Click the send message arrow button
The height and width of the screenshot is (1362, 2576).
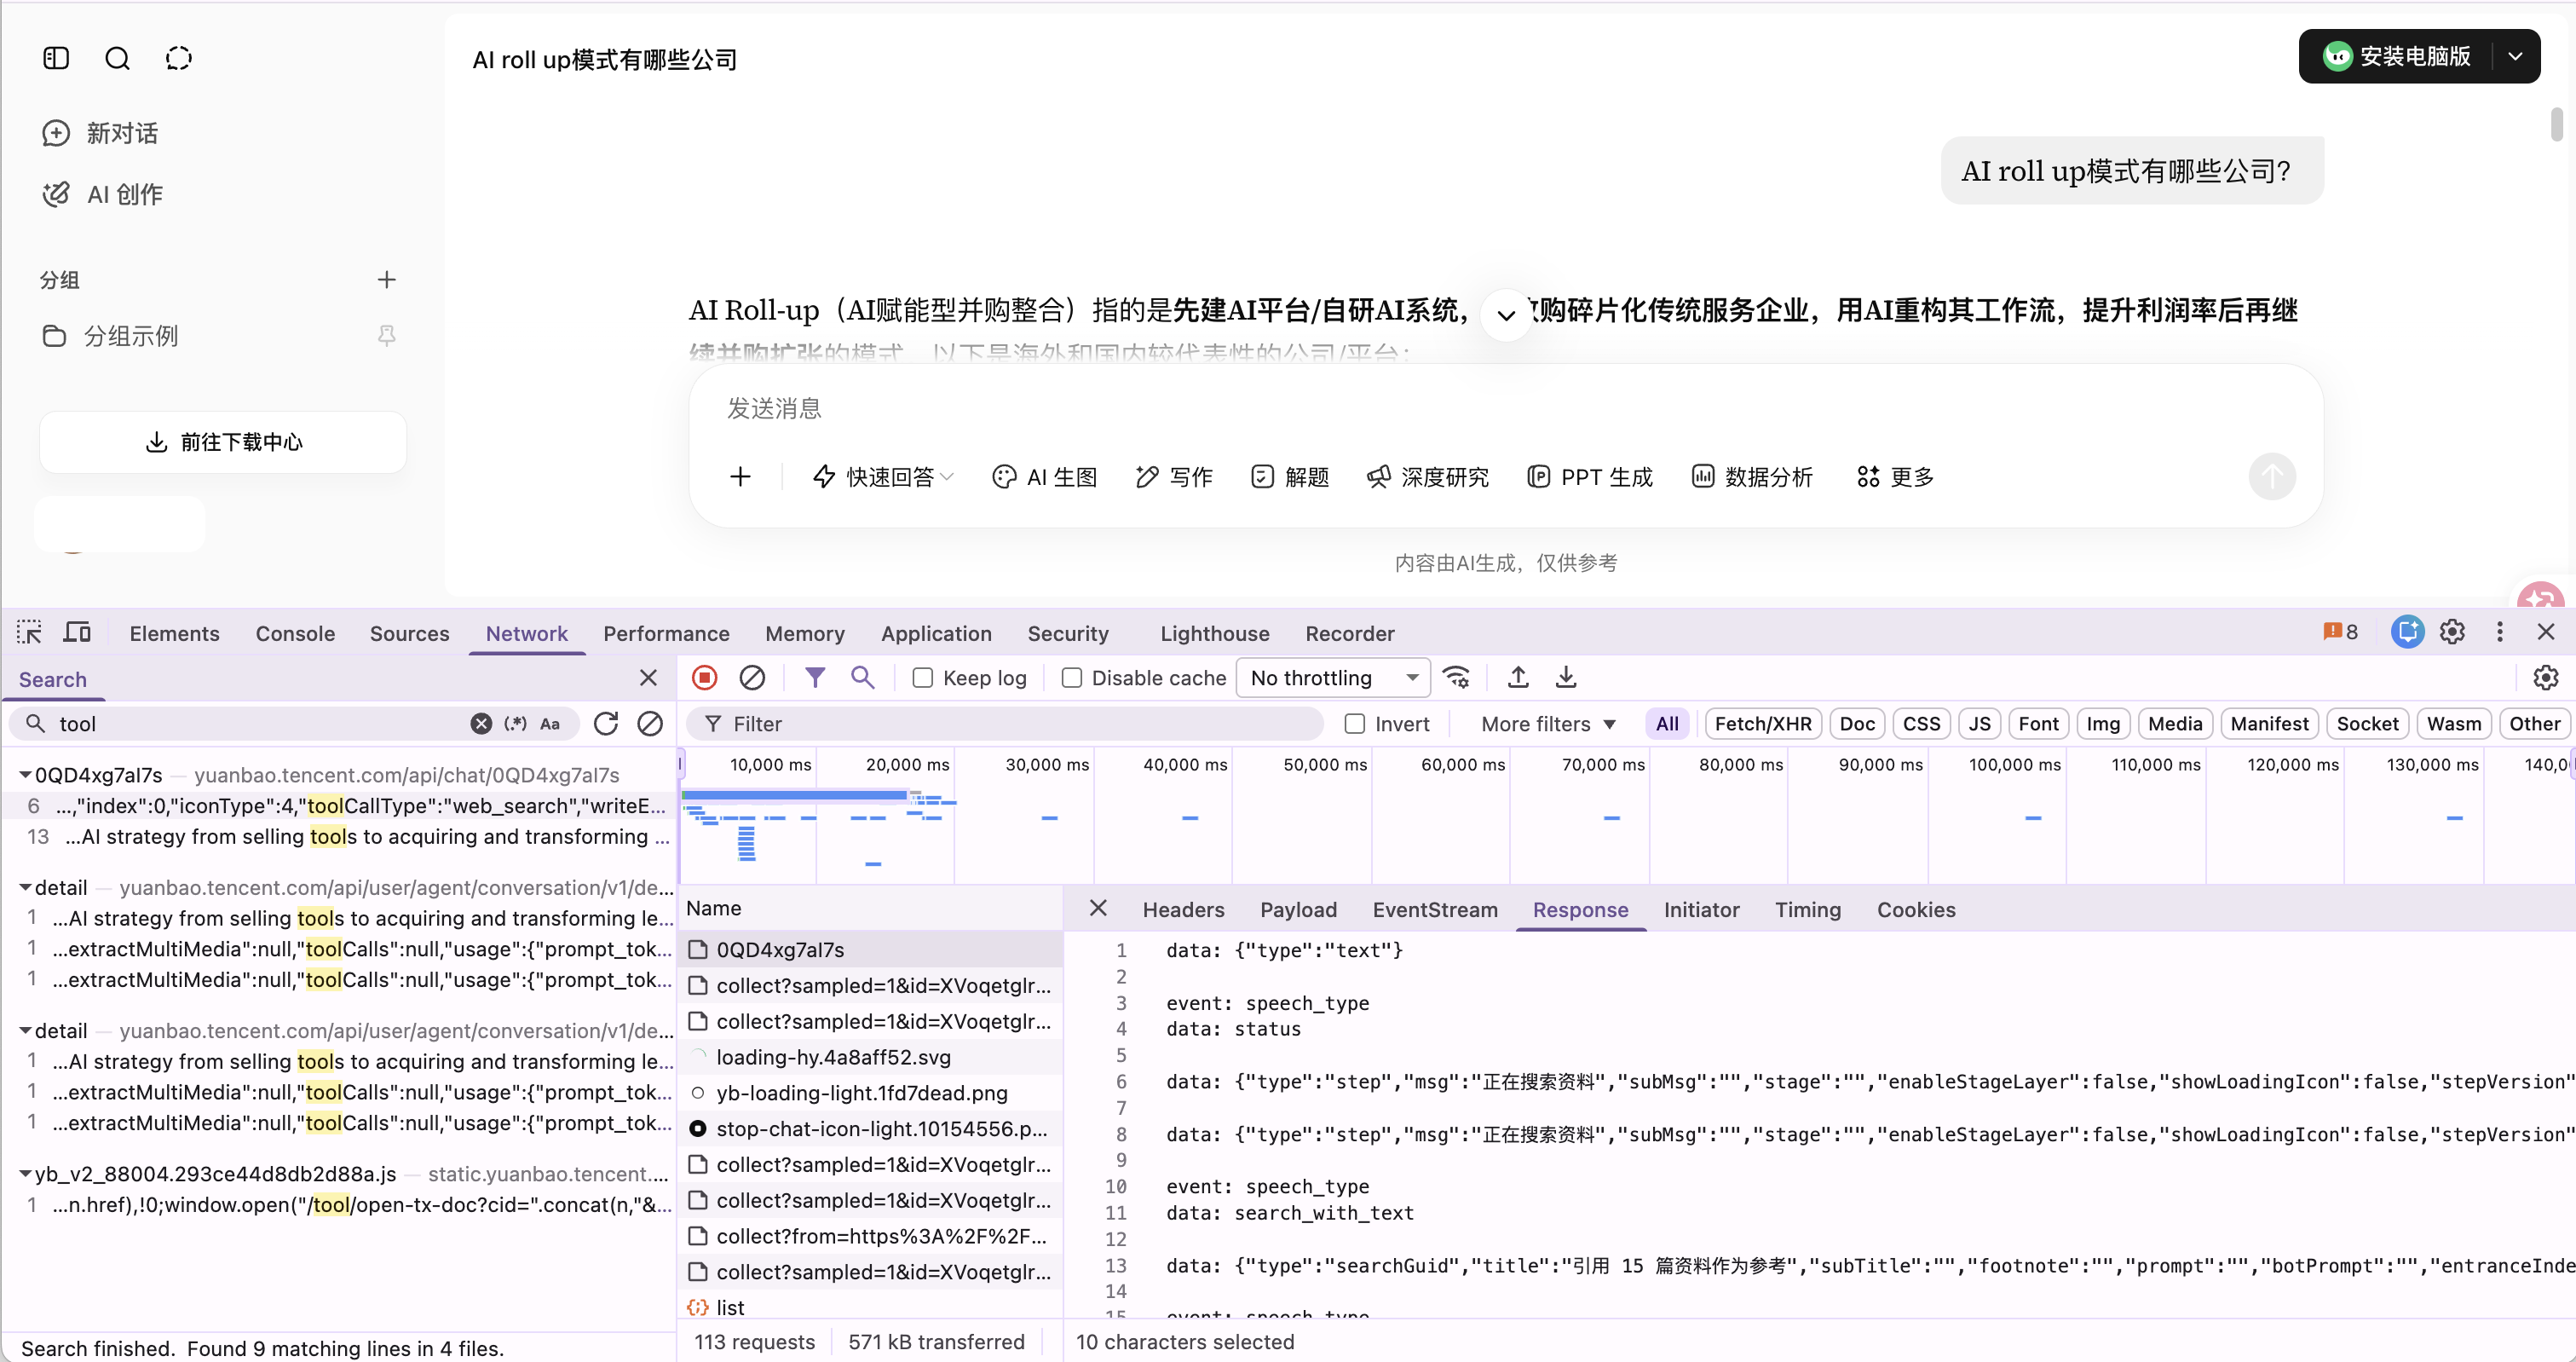pyautogui.click(x=2271, y=477)
